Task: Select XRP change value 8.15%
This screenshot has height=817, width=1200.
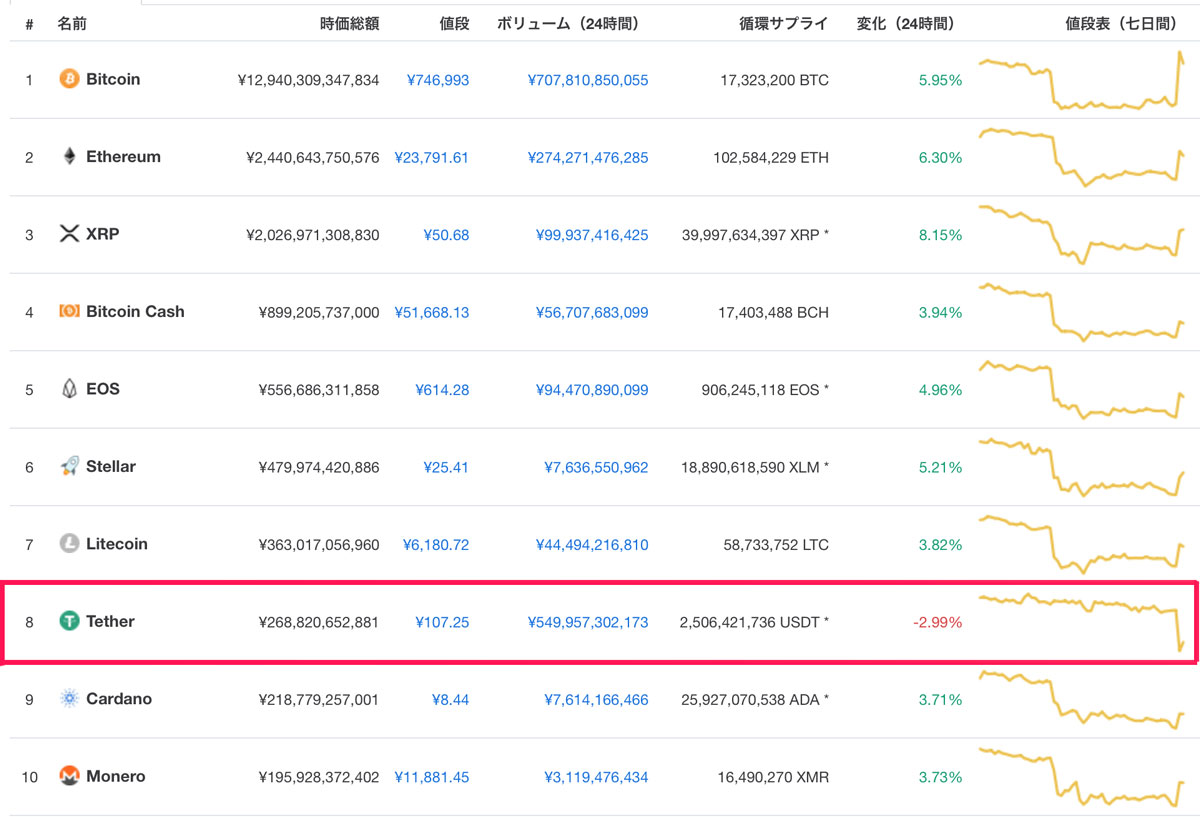Action: [940, 235]
